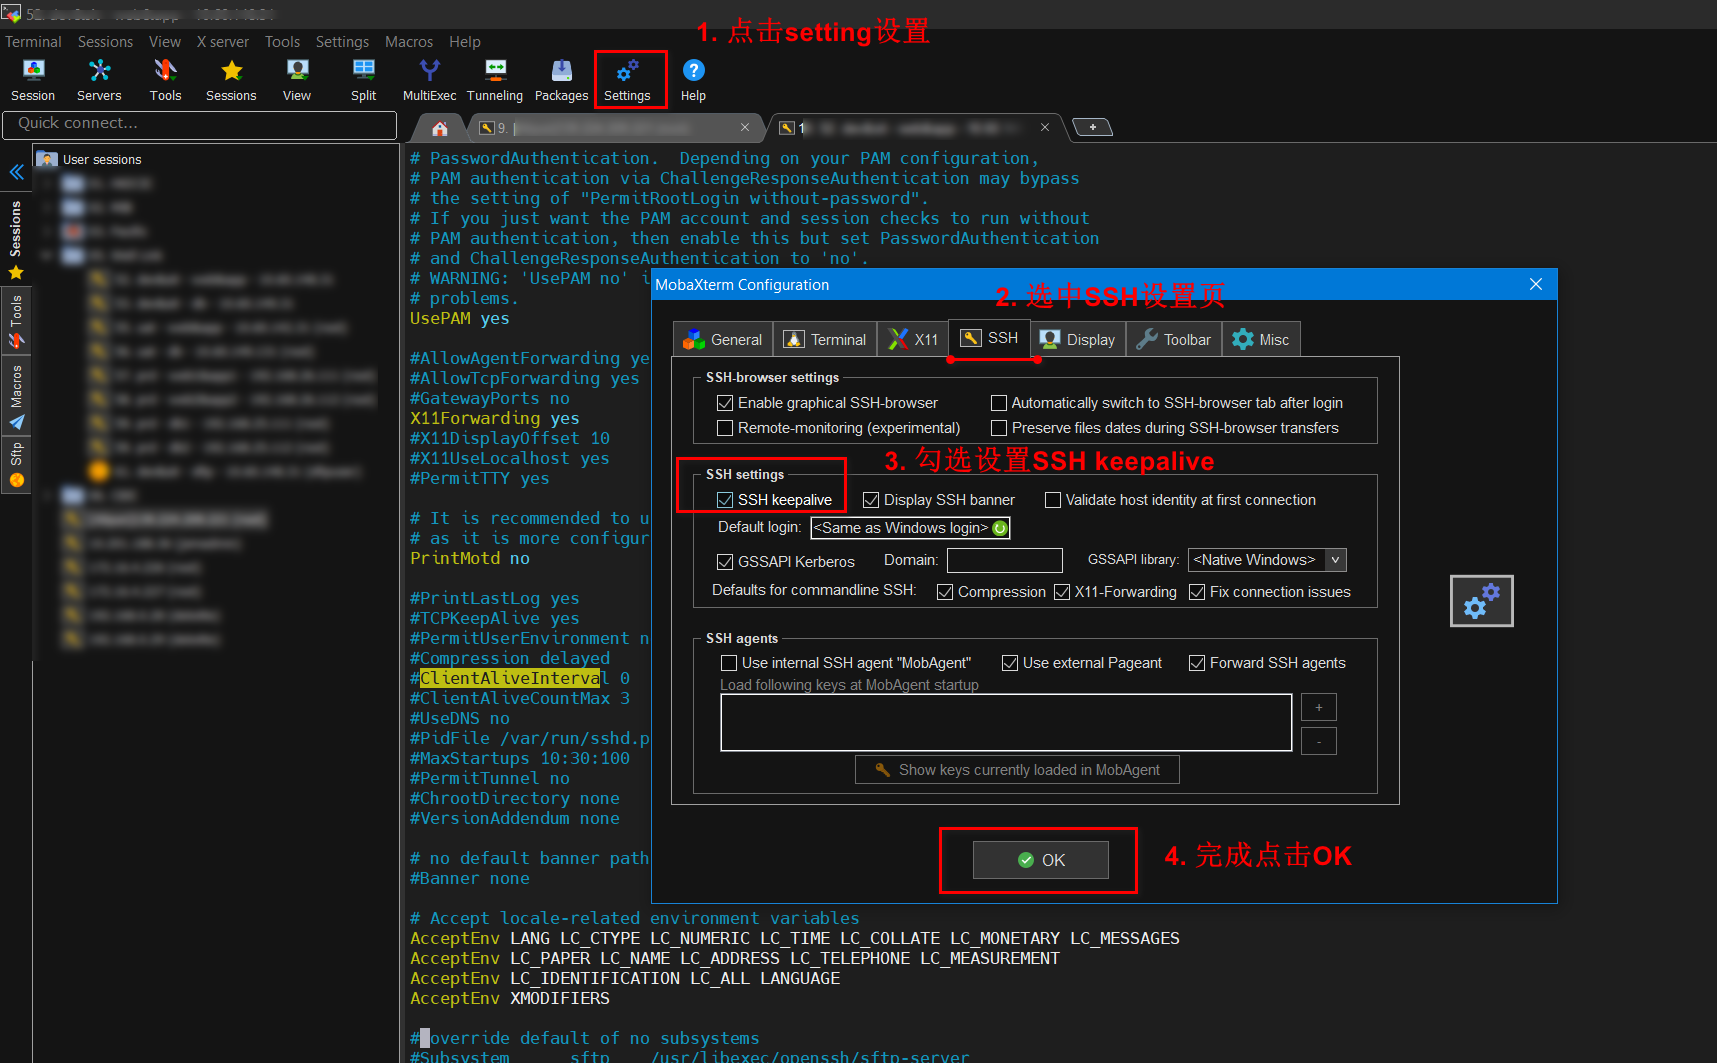
Task: Open the Settings gears icon in toolbar
Action: 628,80
